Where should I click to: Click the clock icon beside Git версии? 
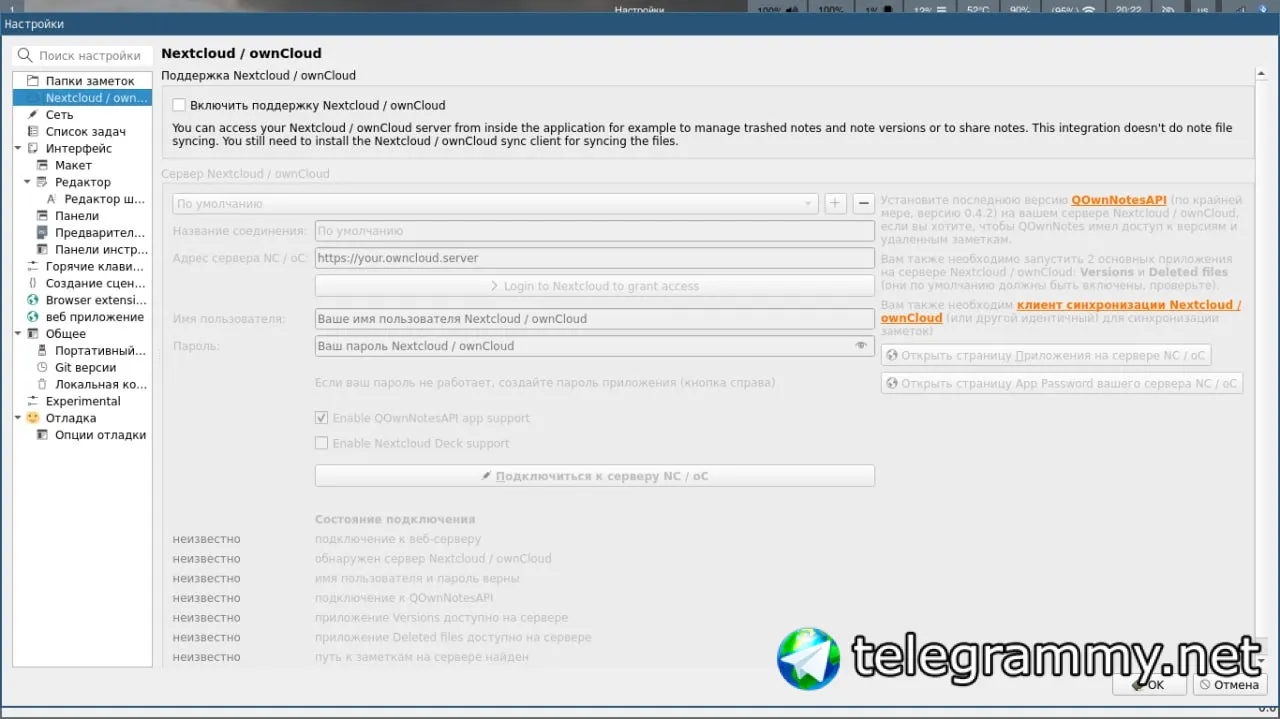click(43, 368)
